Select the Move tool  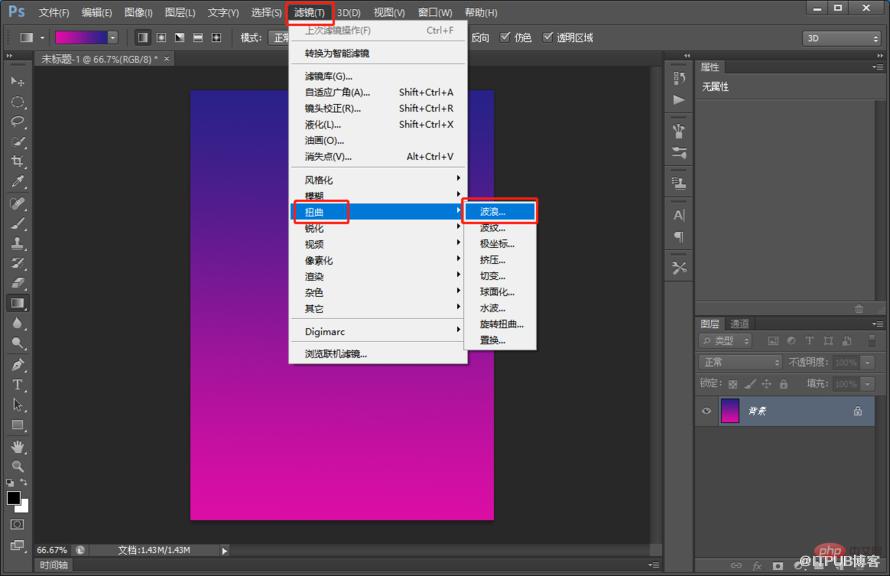pyautogui.click(x=18, y=82)
